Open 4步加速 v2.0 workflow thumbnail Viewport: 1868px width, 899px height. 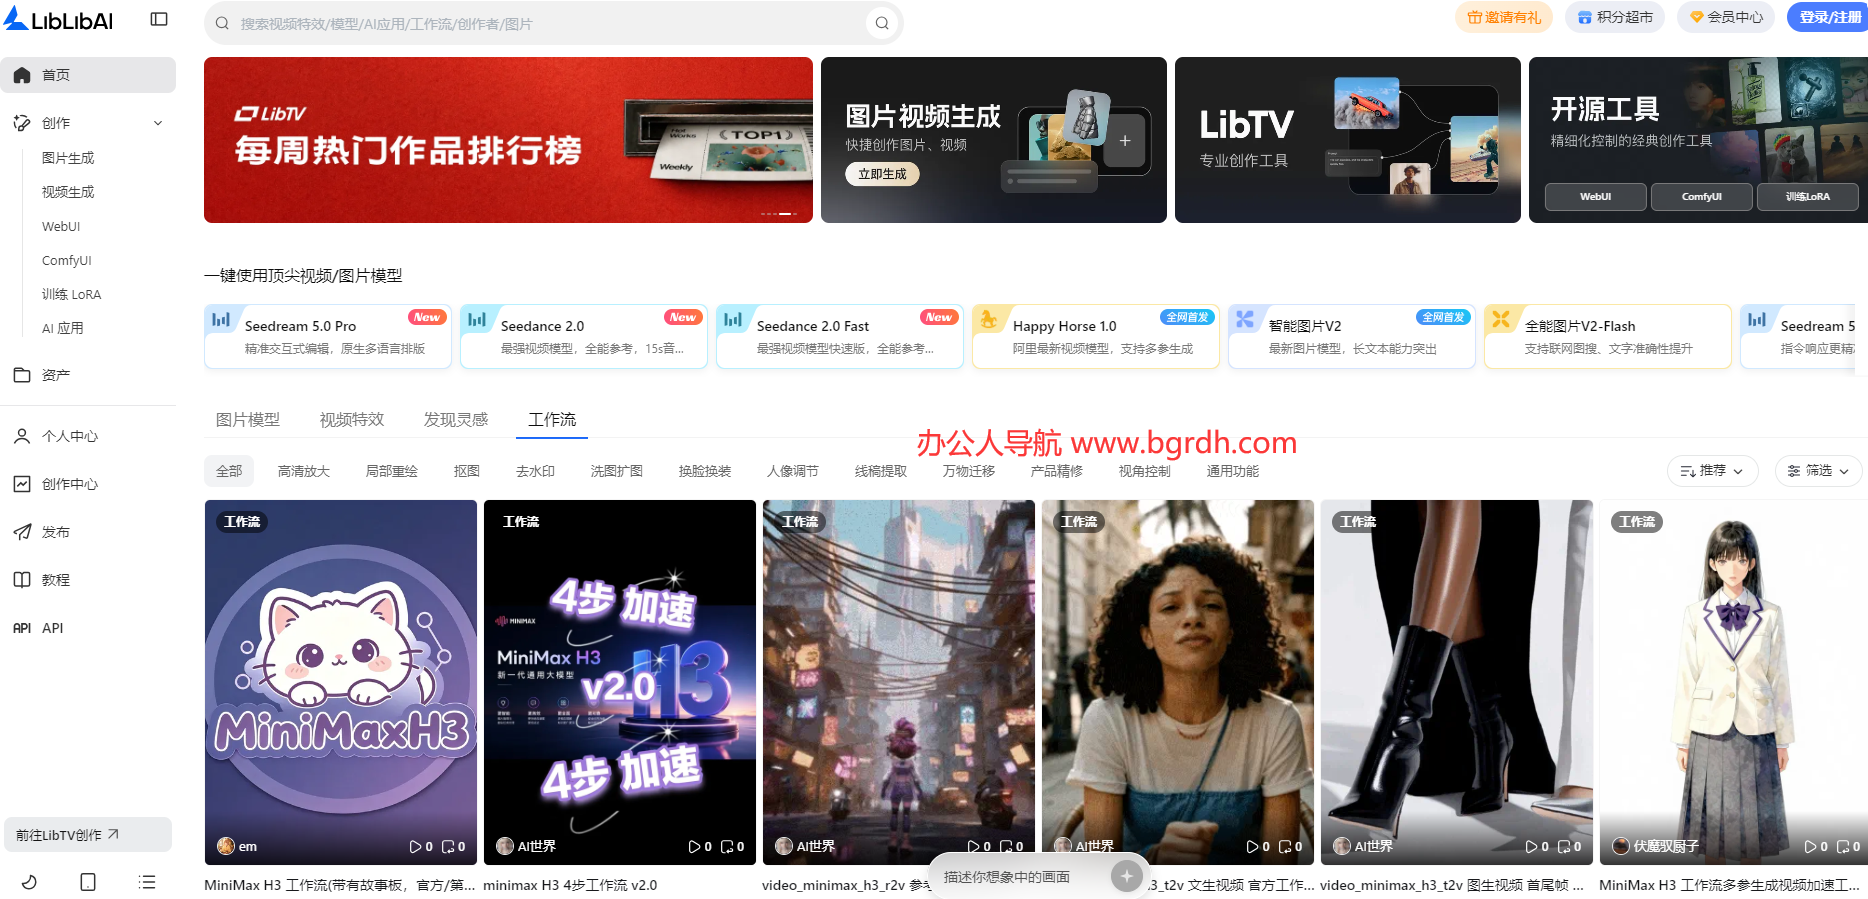(x=620, y=682)
